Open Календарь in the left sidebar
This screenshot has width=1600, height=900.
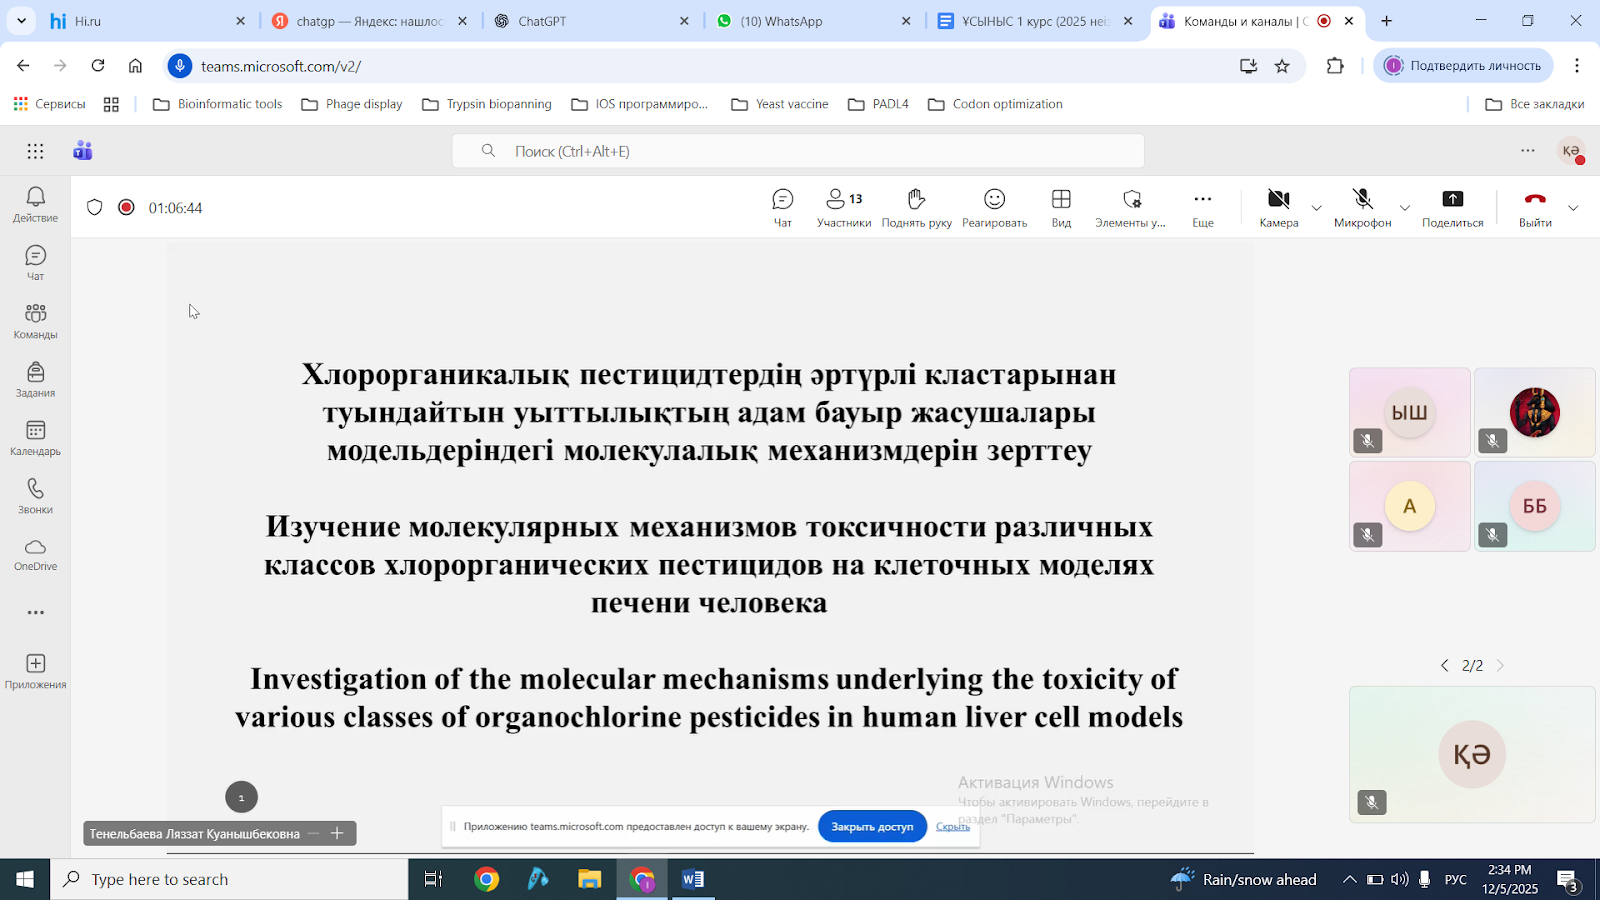35,438
